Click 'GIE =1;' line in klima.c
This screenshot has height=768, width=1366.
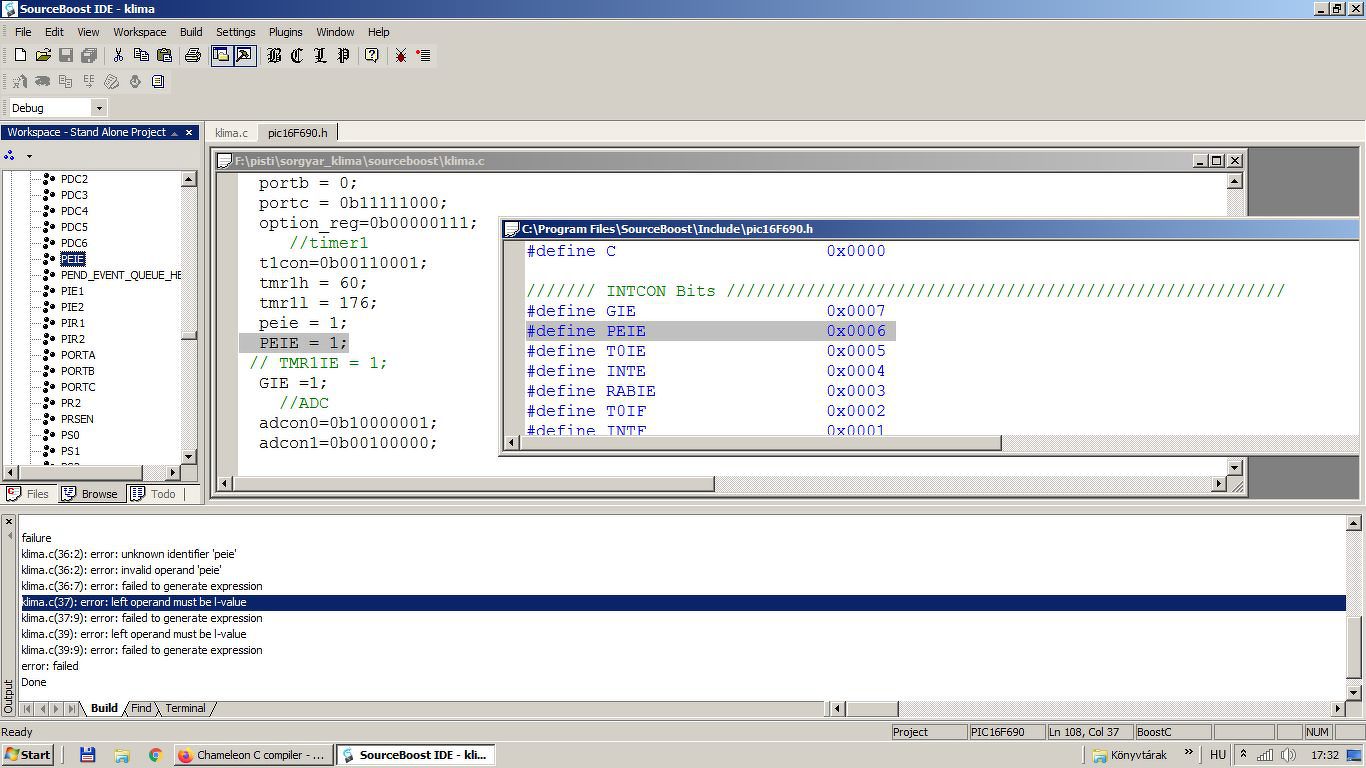pyautogui.click(x=293, y=383)
